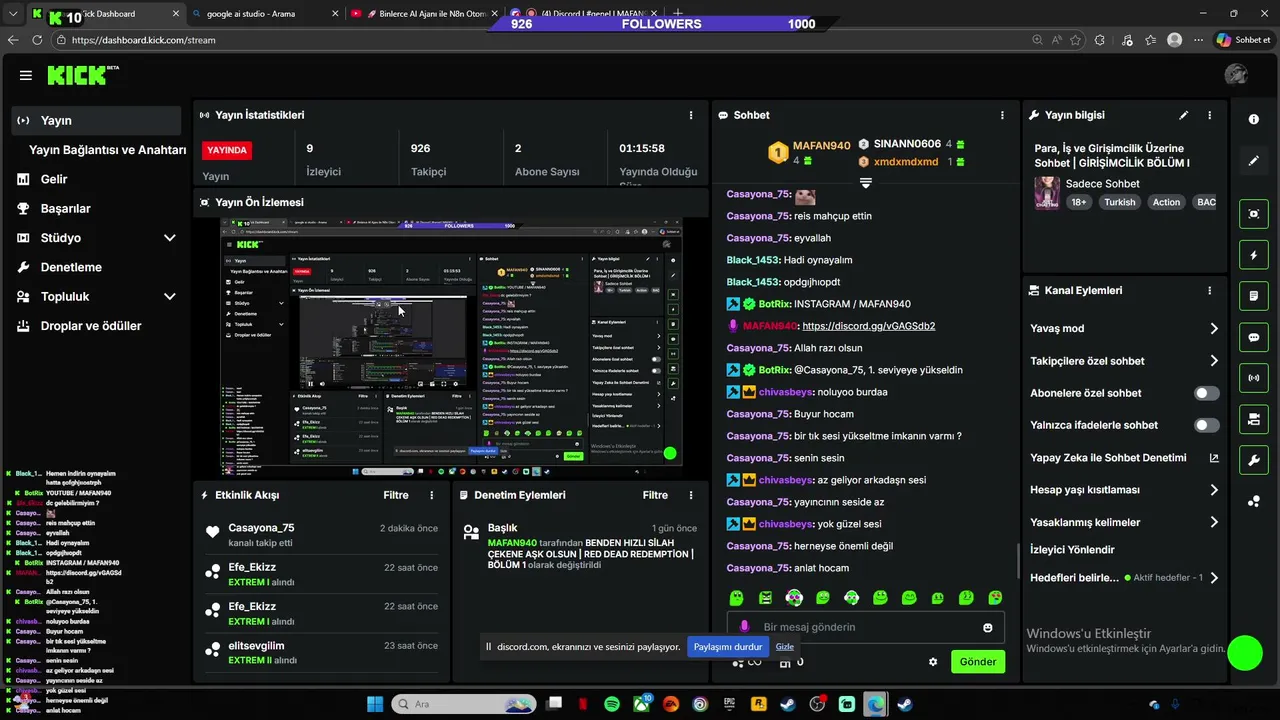Toggle the chat bubble icon in the right rail
Image resolution: width=1280 pixels, height=720 pixels.
point(1254,337)
